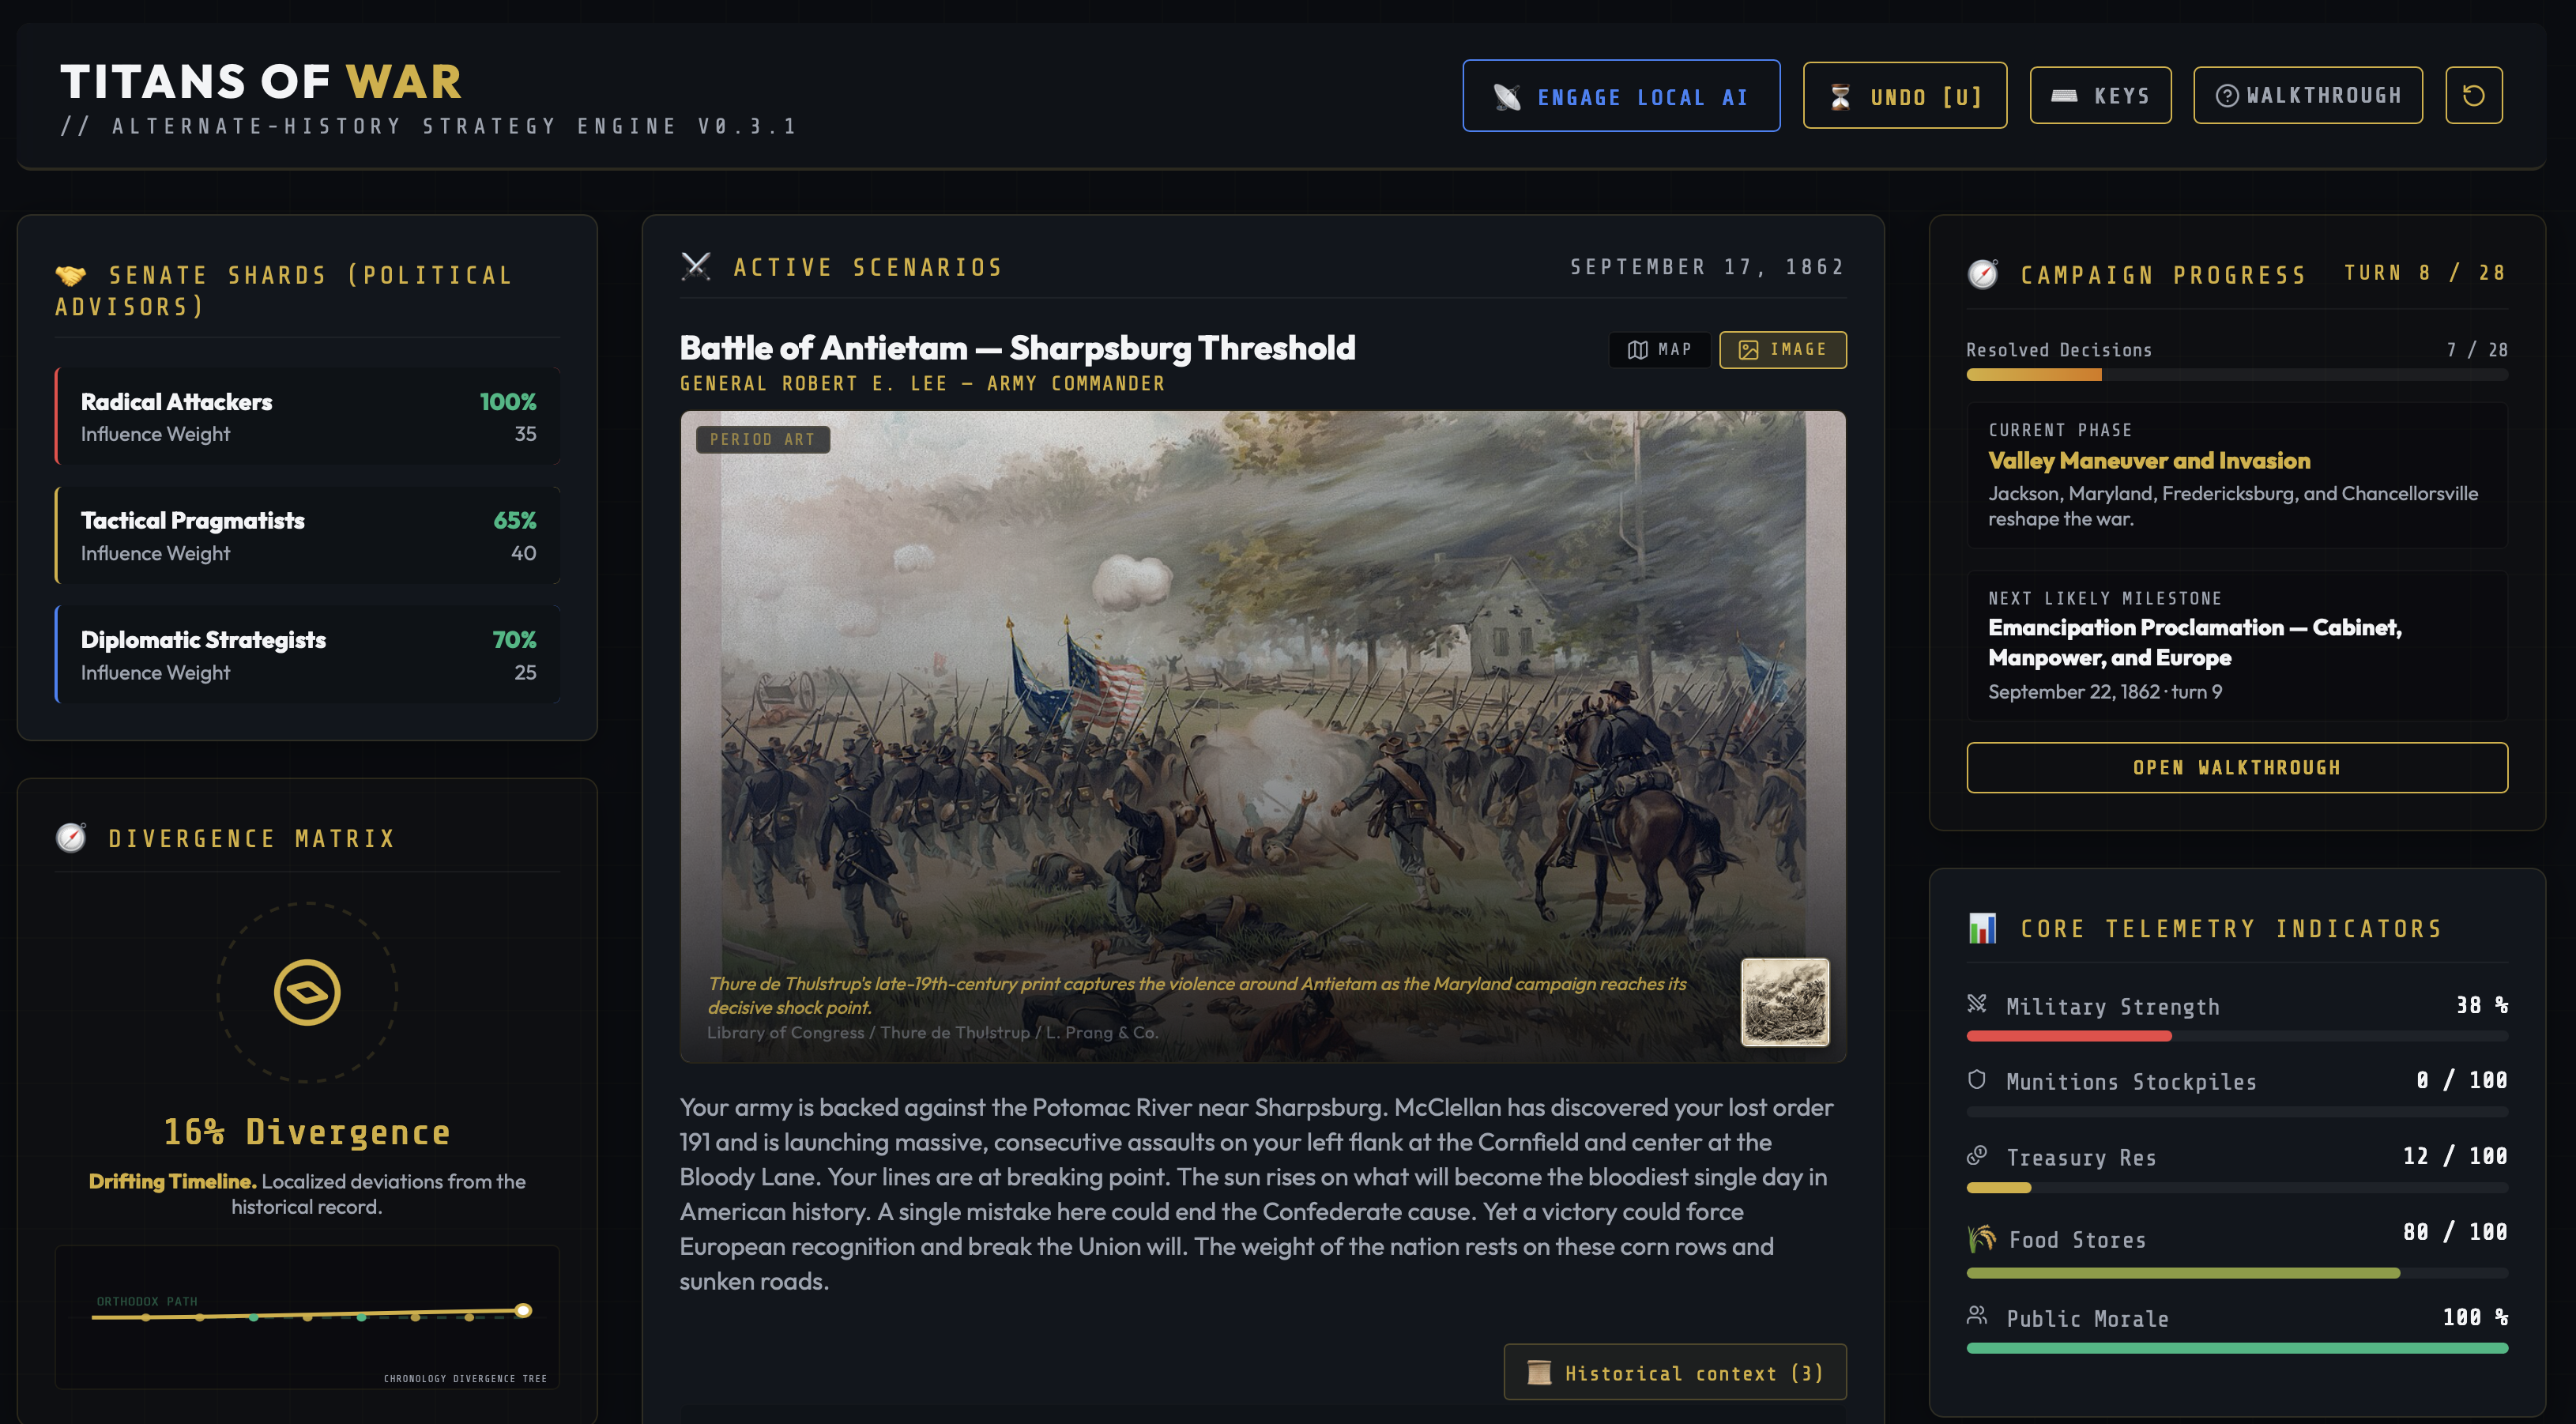
Task: Expand Historical context (3)
Action: click(x=1675, y=1373)
